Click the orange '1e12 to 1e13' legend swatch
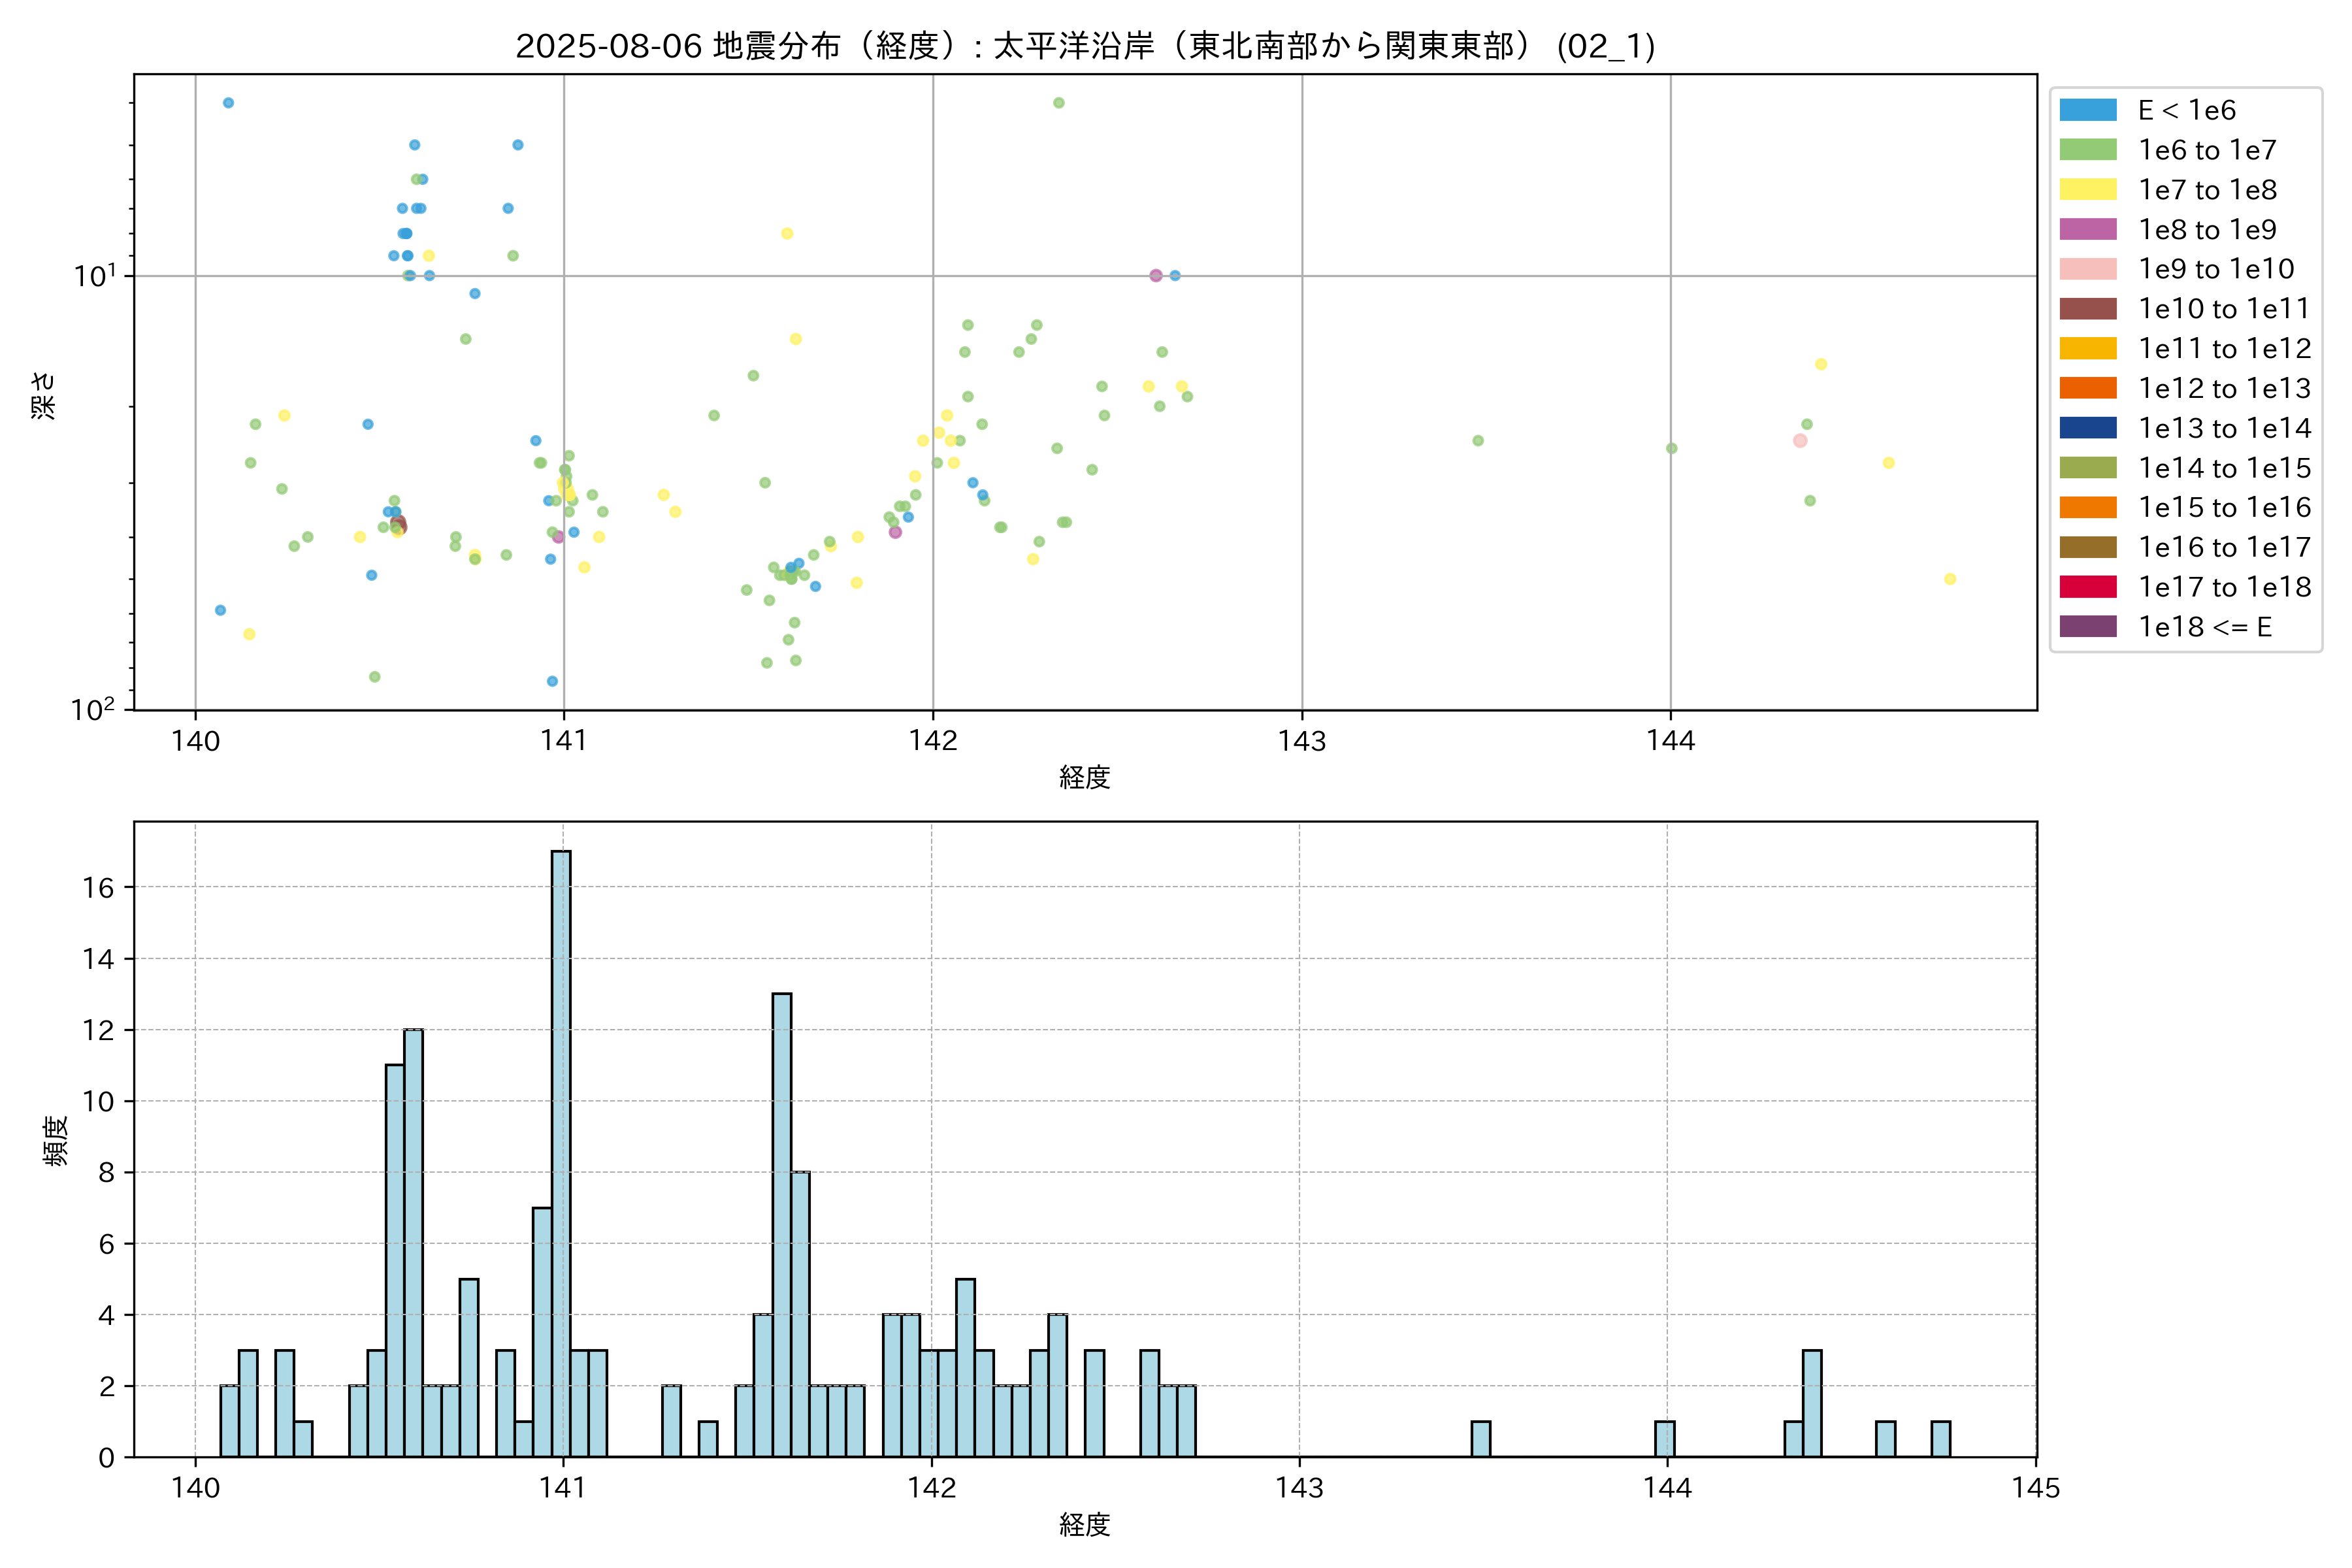The height and width of the screenshot is (1568, 2352). 2087,388
